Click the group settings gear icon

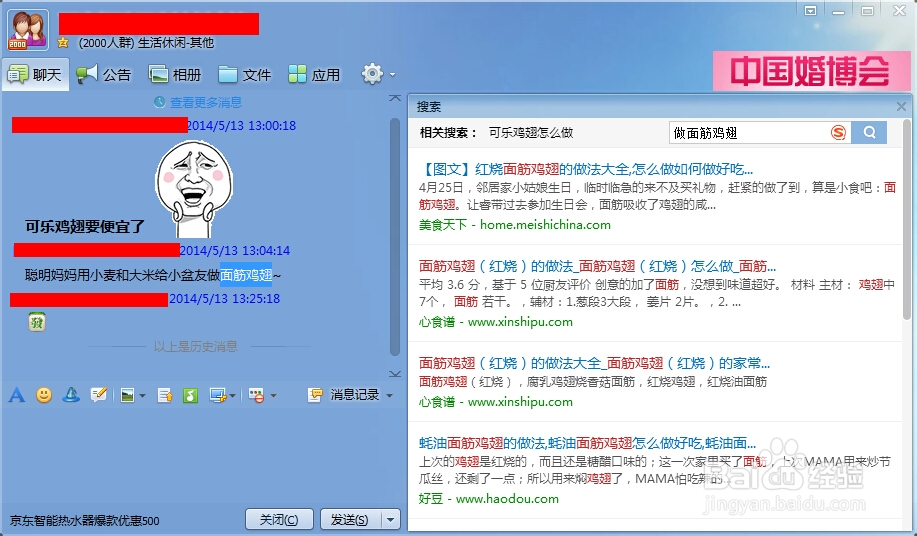(372, 74)
